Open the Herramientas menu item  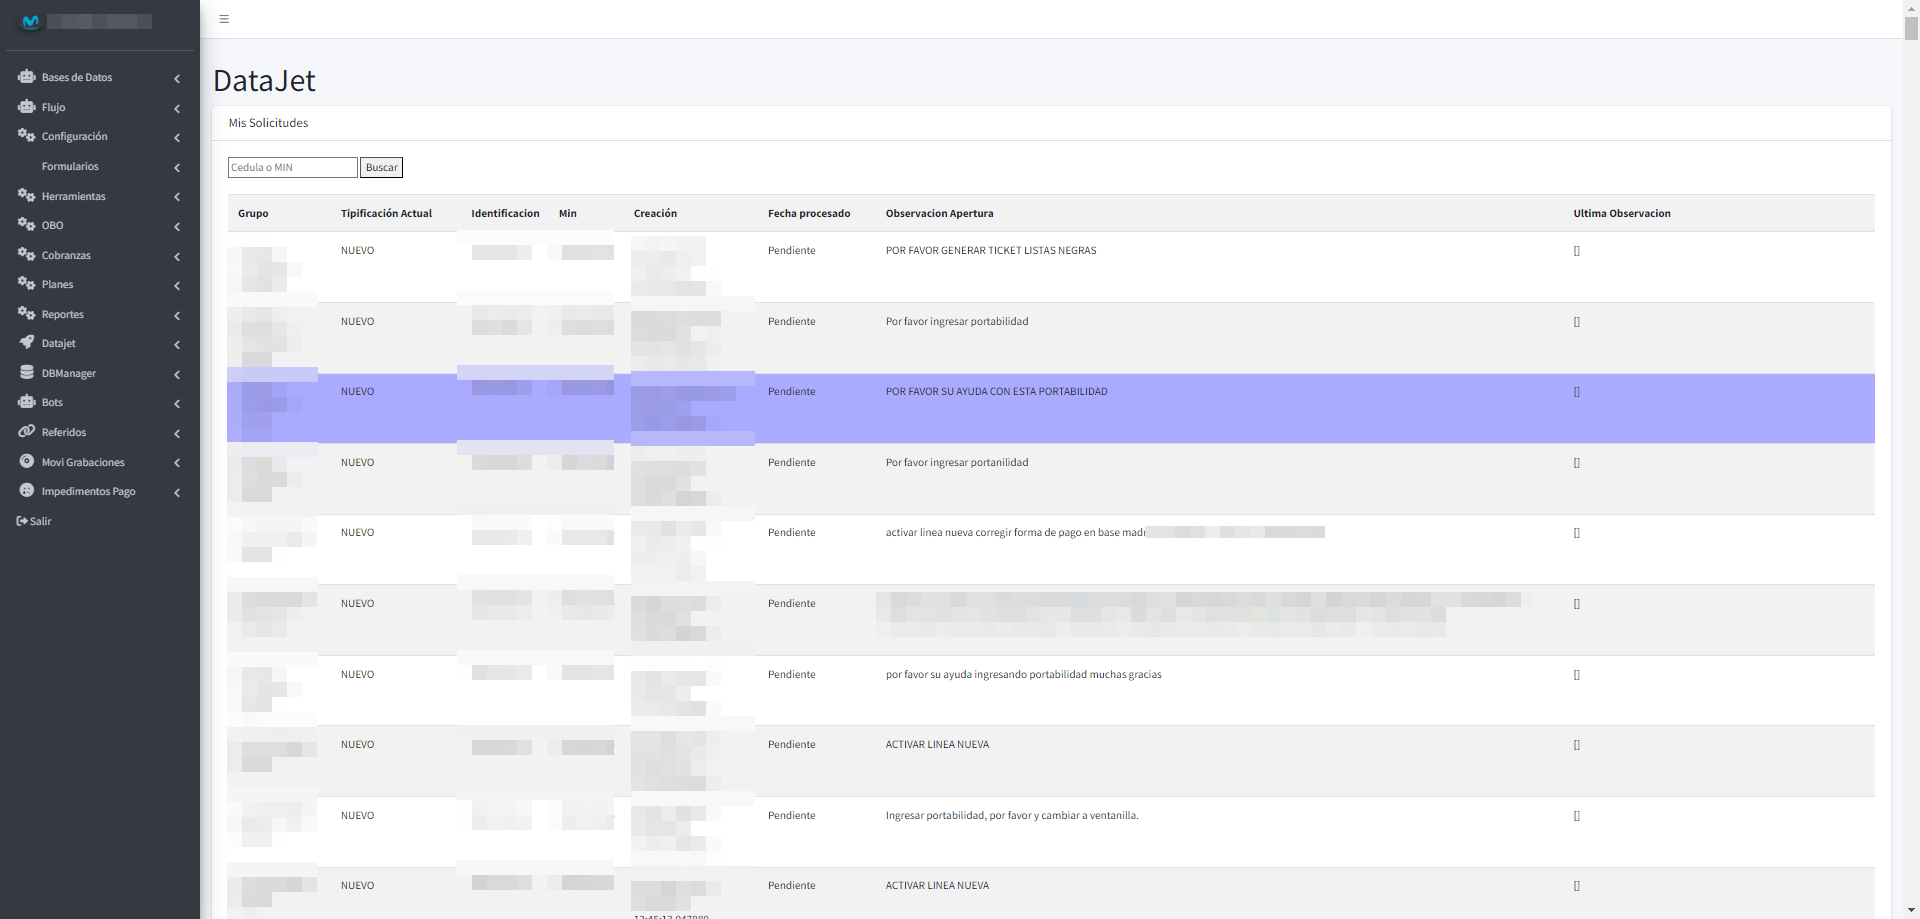[73, 196]
